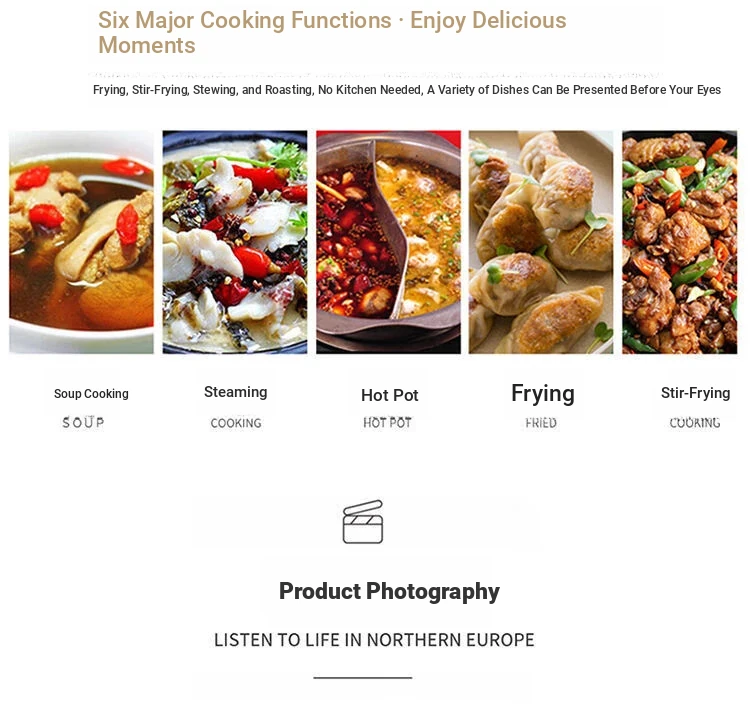
Task: Click the COOKING subtitle under Stir-Frying
Action: (695, 423)
